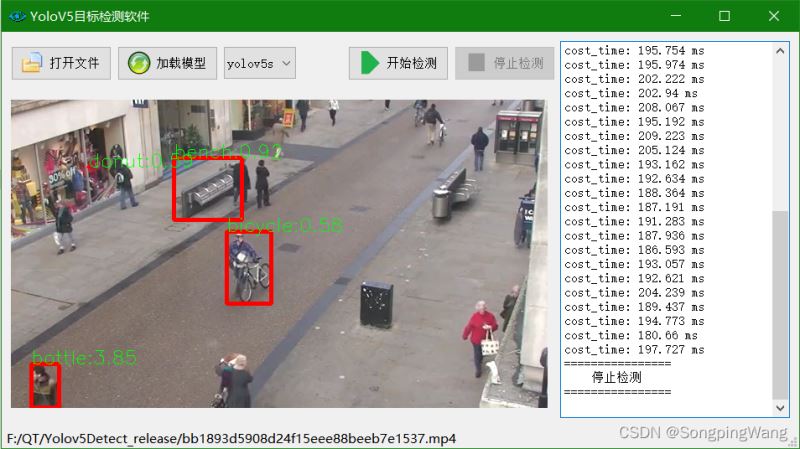
Task: Click the log line cost_time 197.727 ms
Action: tap(634, 350)
